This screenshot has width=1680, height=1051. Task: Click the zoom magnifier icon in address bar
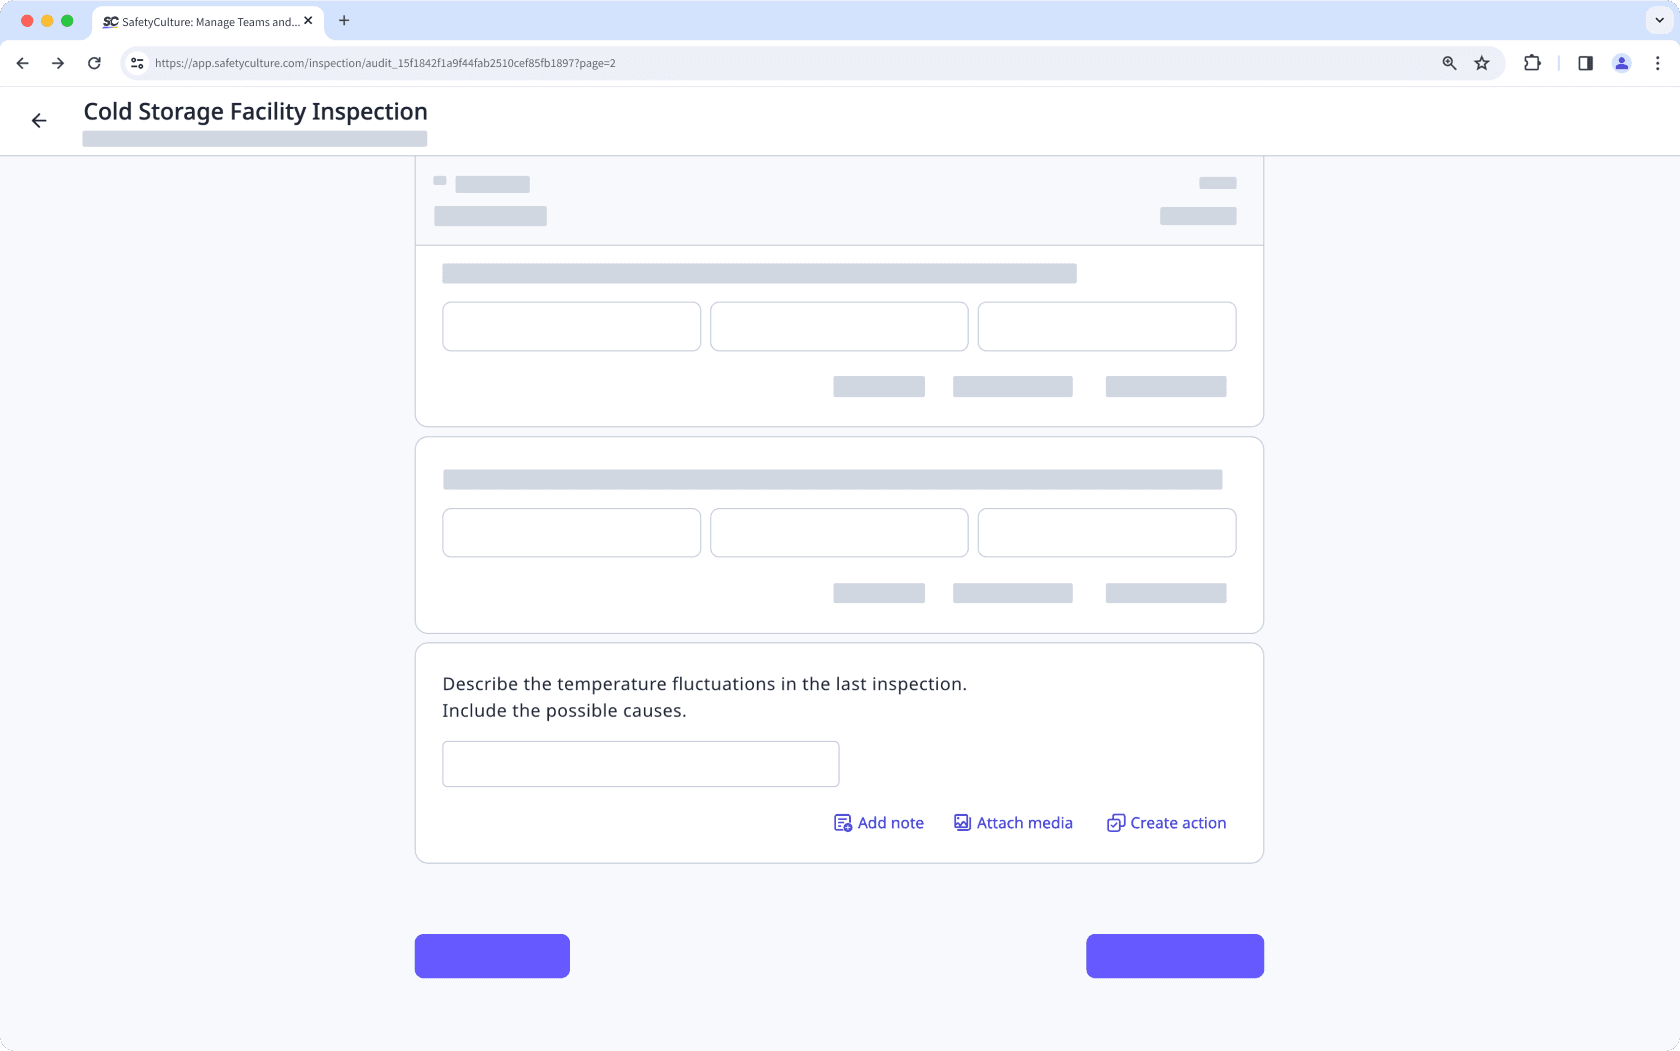pos(1447,62)
